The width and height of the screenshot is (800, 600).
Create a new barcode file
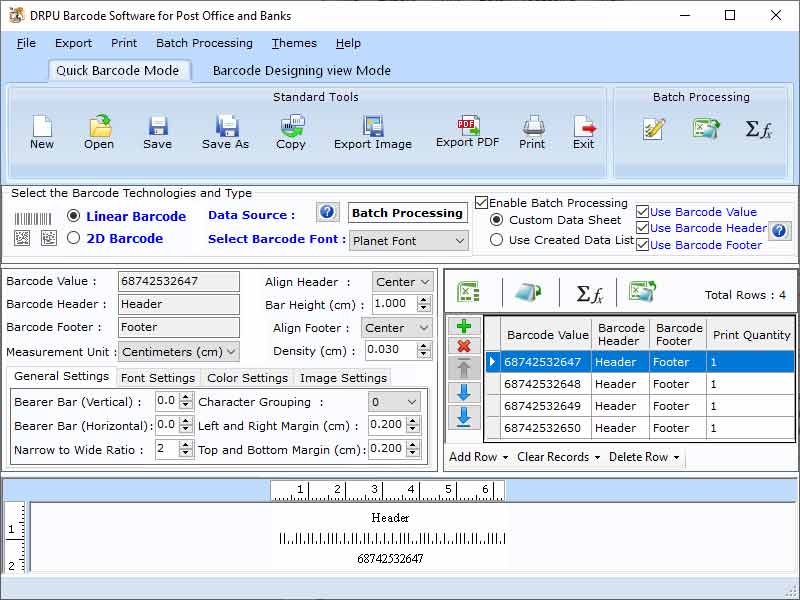(x=41, y=130)
